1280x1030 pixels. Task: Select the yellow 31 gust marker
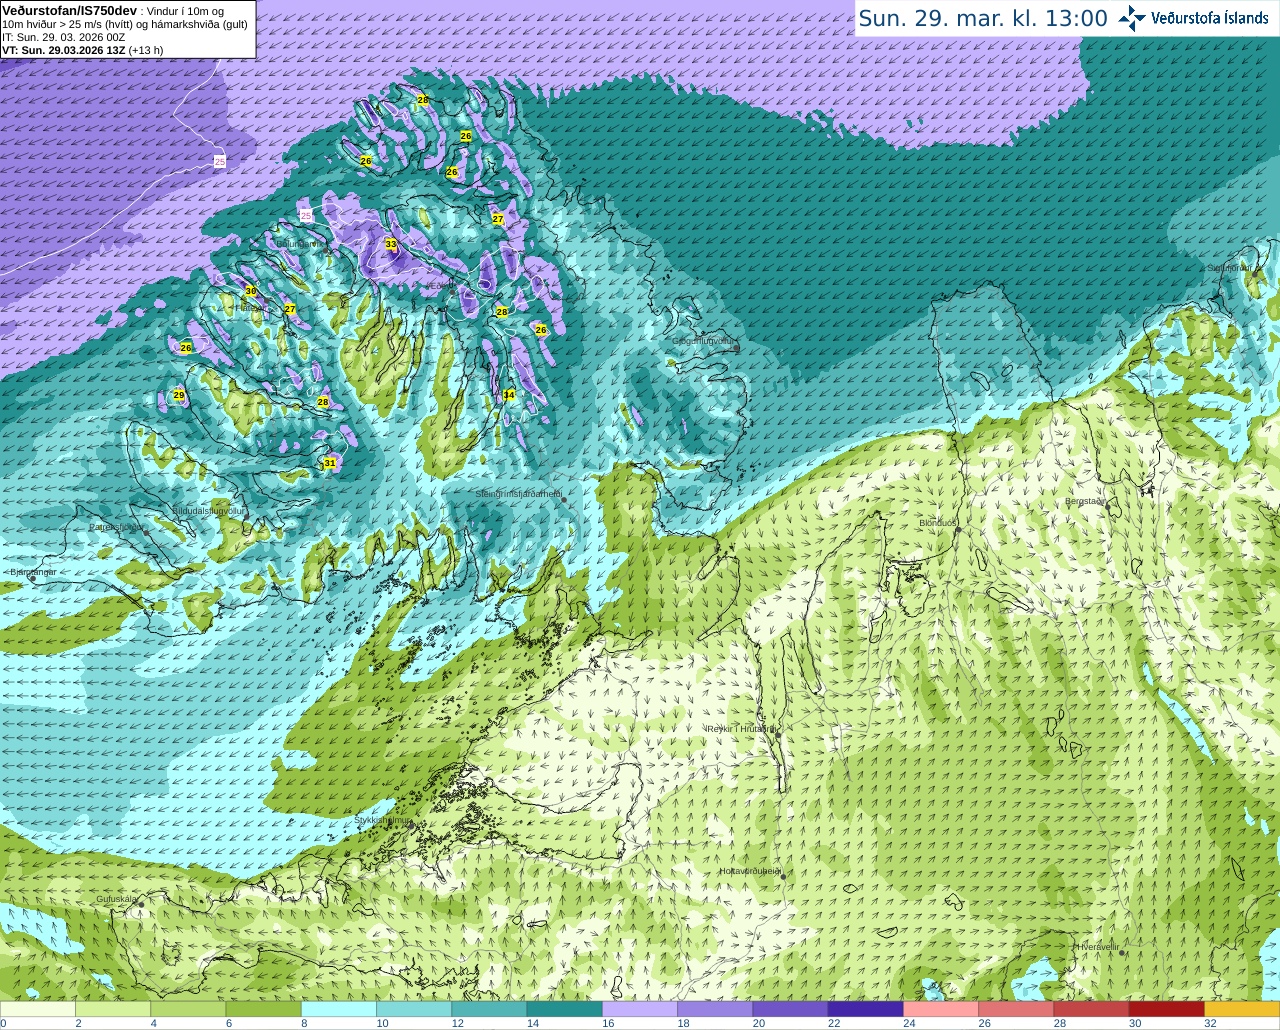click(330, 463)
